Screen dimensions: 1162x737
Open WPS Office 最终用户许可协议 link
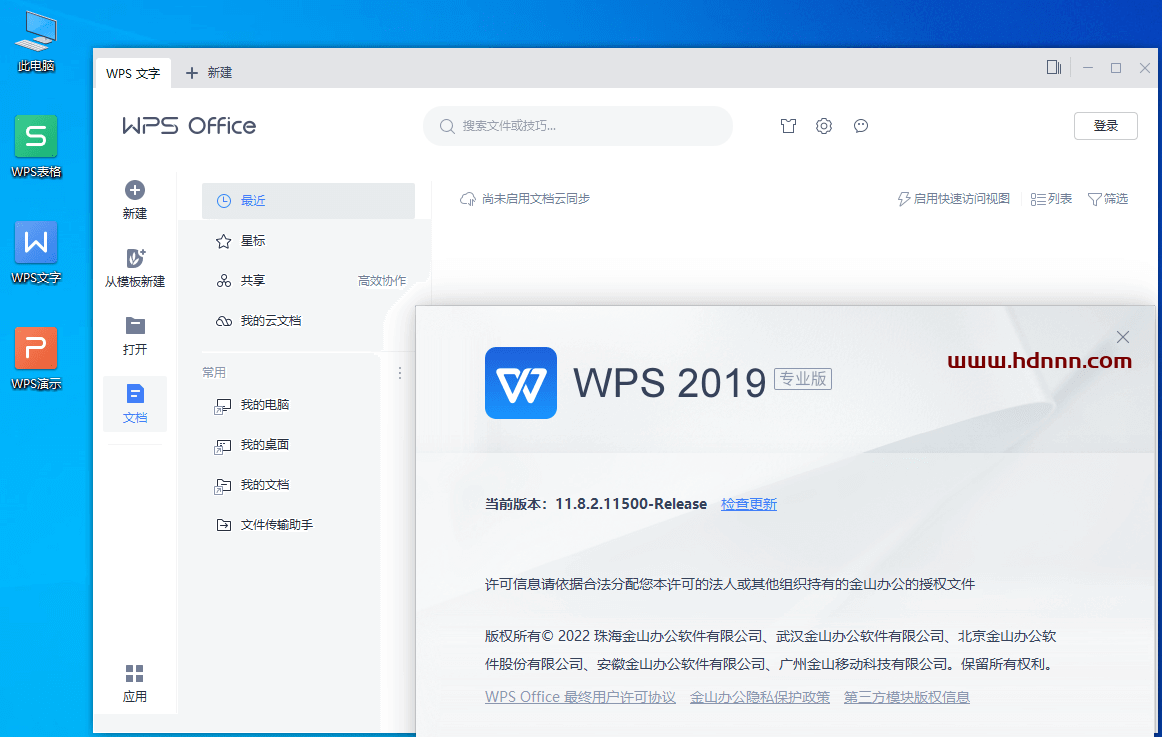tap(580, 697)
